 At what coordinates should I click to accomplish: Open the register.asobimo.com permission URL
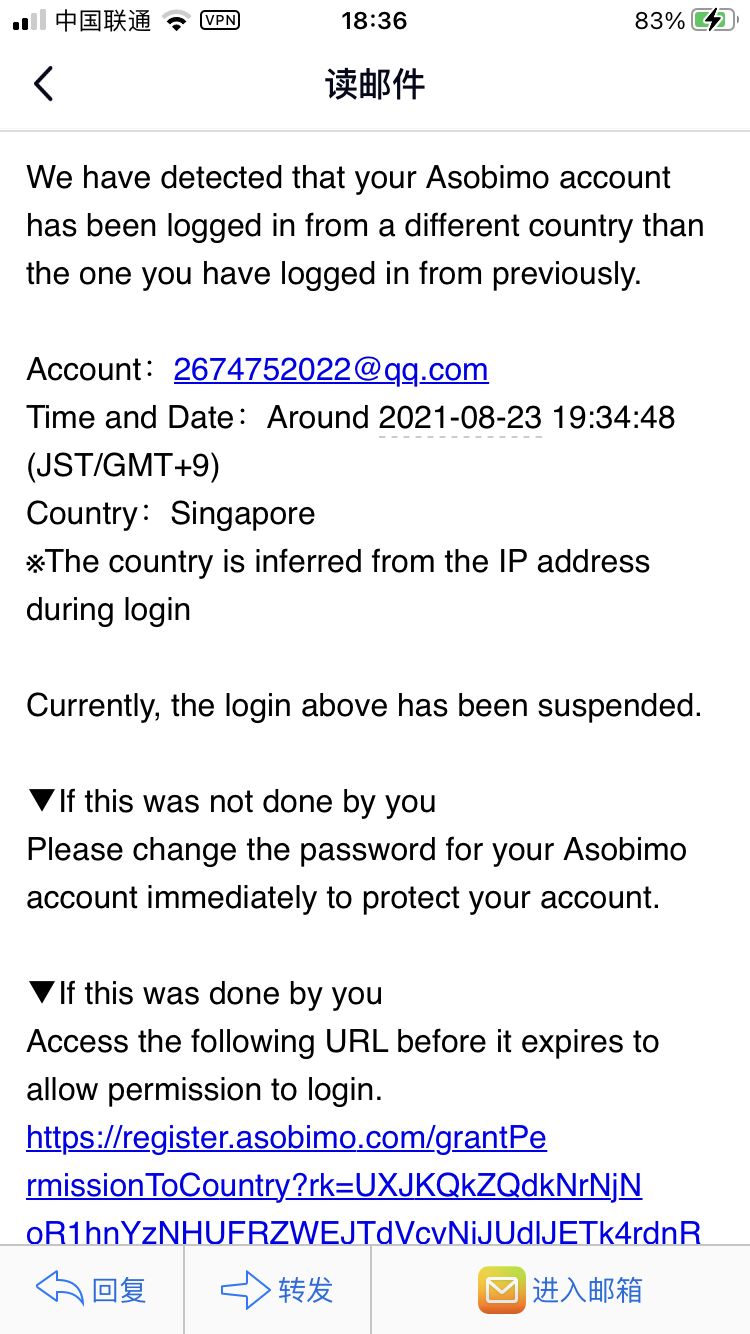(286, 1137)
